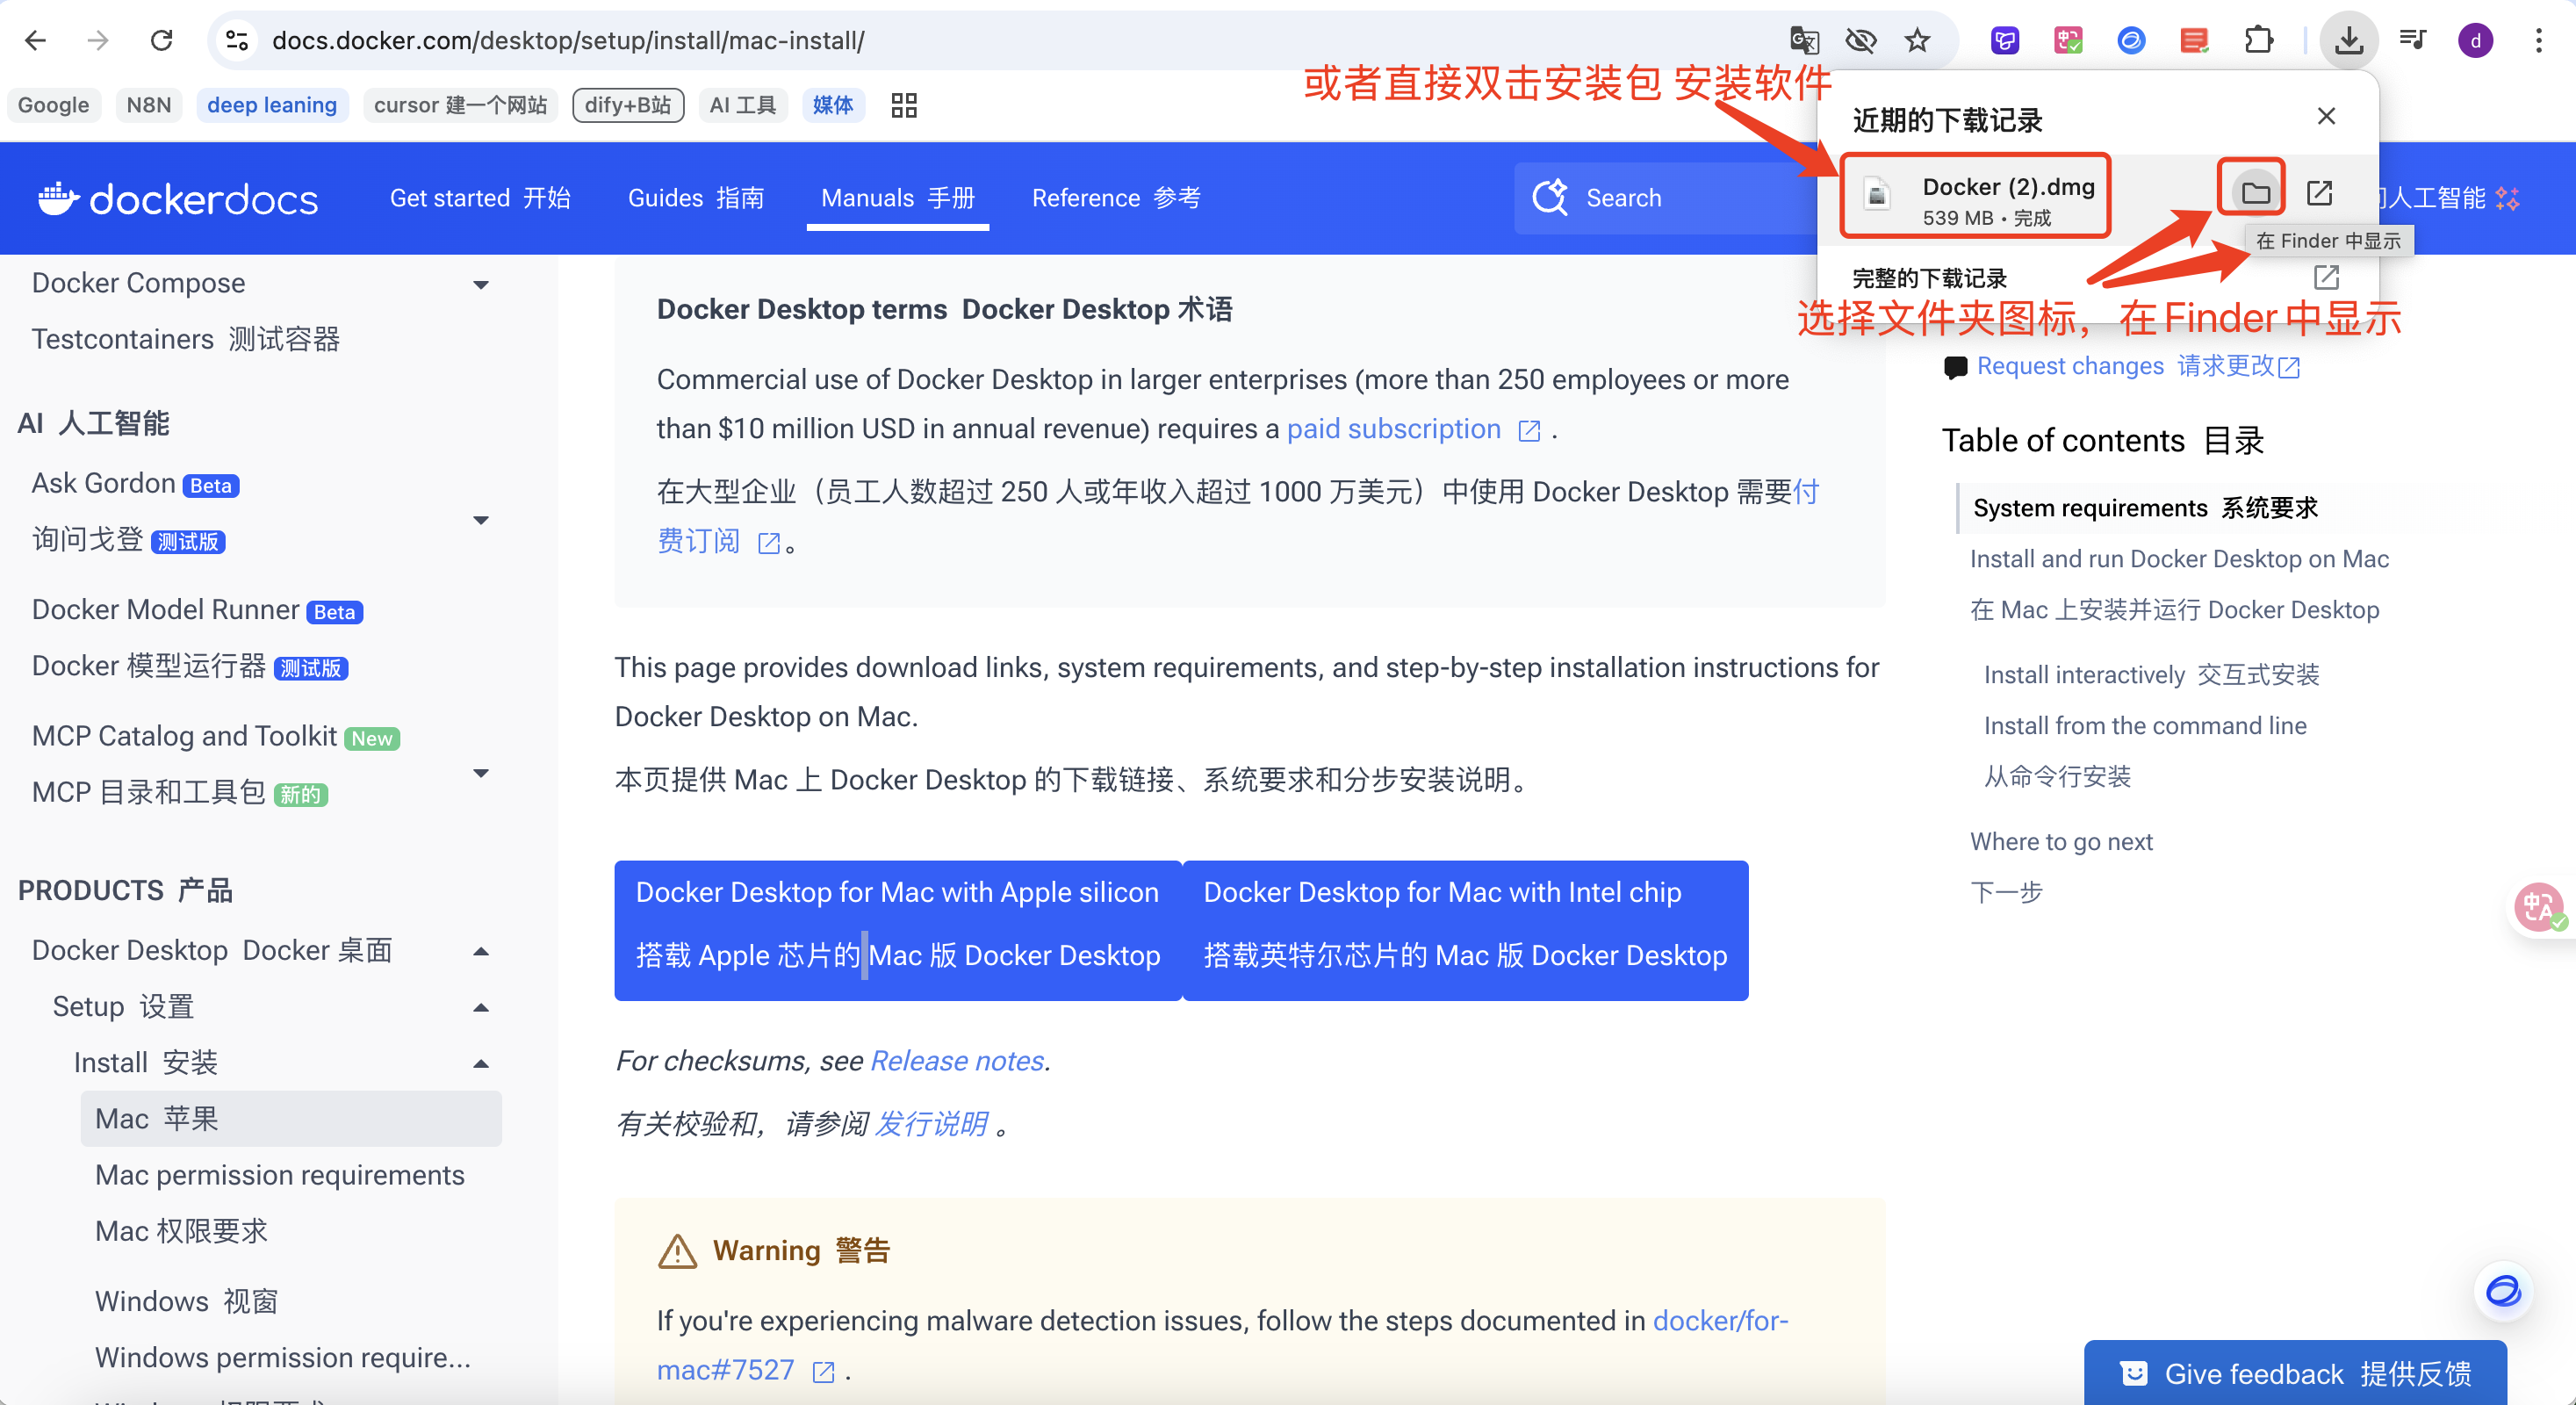The width and height of the screenshot is (2576, 1405).
Task: Click the dockerdocs logo
Action: pyautogui.click(x=178, y=198)
